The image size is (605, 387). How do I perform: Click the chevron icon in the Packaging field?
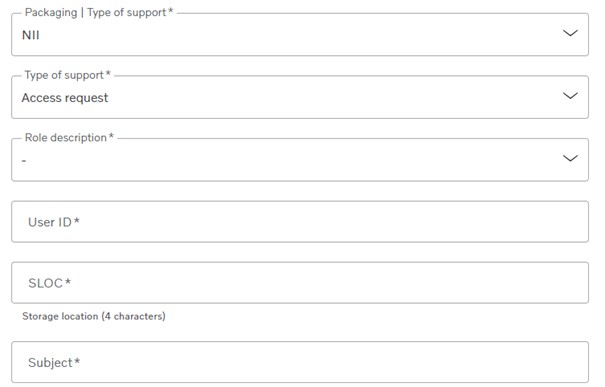pyautogui.click(x=570, y=33)
